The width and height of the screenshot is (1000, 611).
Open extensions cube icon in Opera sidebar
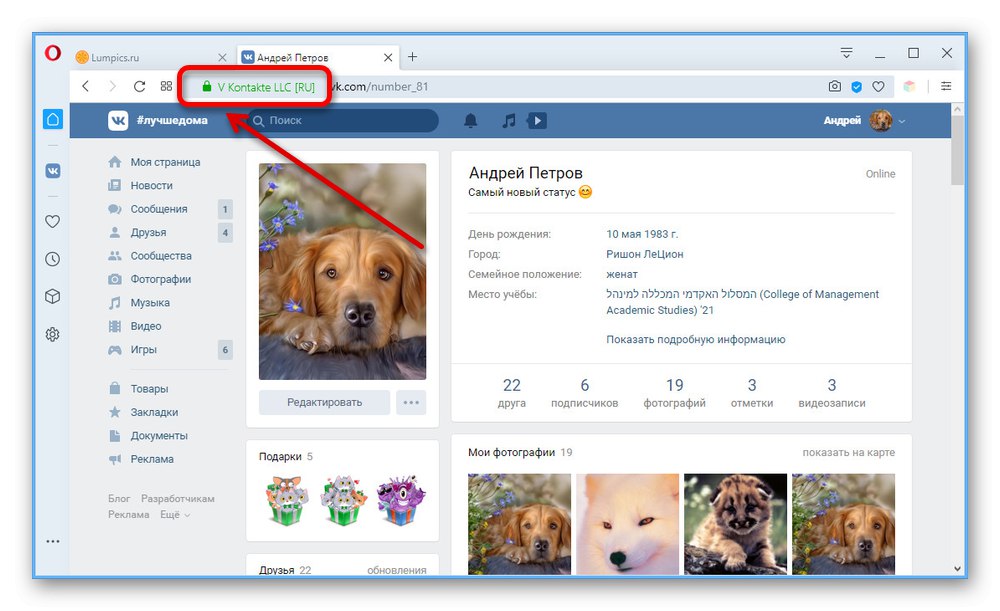[x=53, y=297]
